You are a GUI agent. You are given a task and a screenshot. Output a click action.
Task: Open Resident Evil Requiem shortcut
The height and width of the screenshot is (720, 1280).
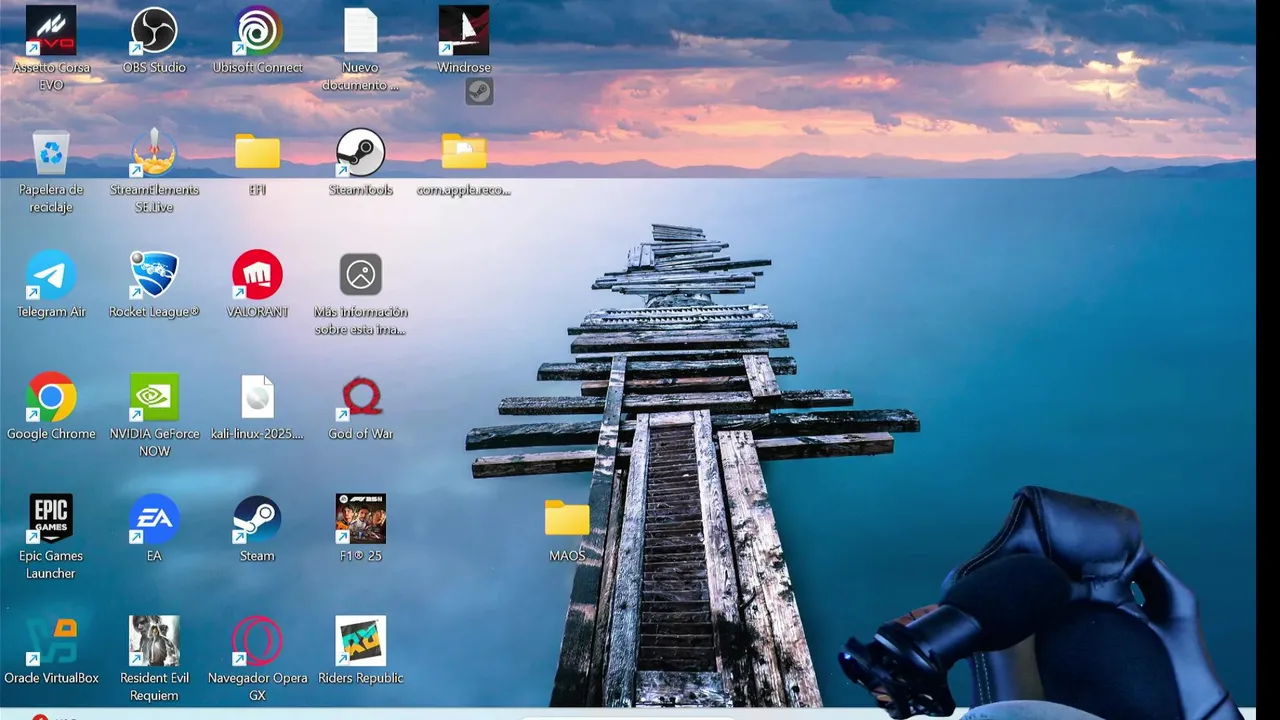pyautogui.click(x=154, y=641)
